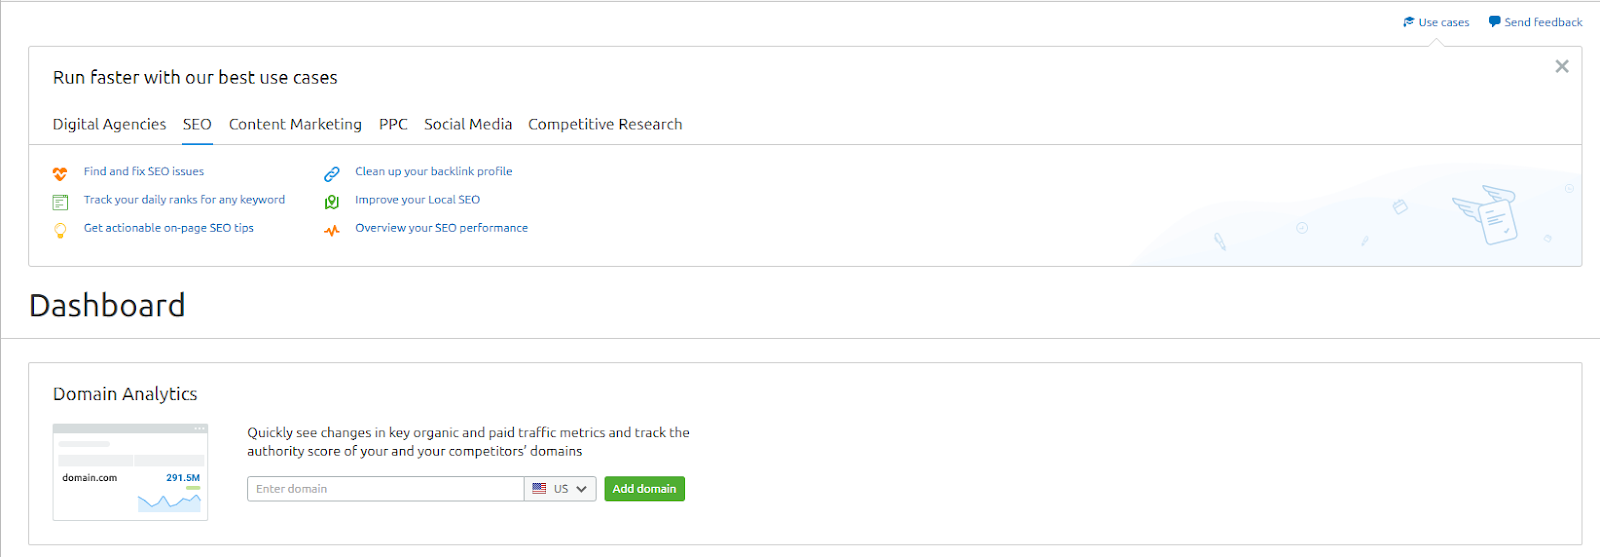Click the Send feedback speech bubble icon
Image resolution: width=1600 pixels, height=557 pixels.
coord(1494,22)
